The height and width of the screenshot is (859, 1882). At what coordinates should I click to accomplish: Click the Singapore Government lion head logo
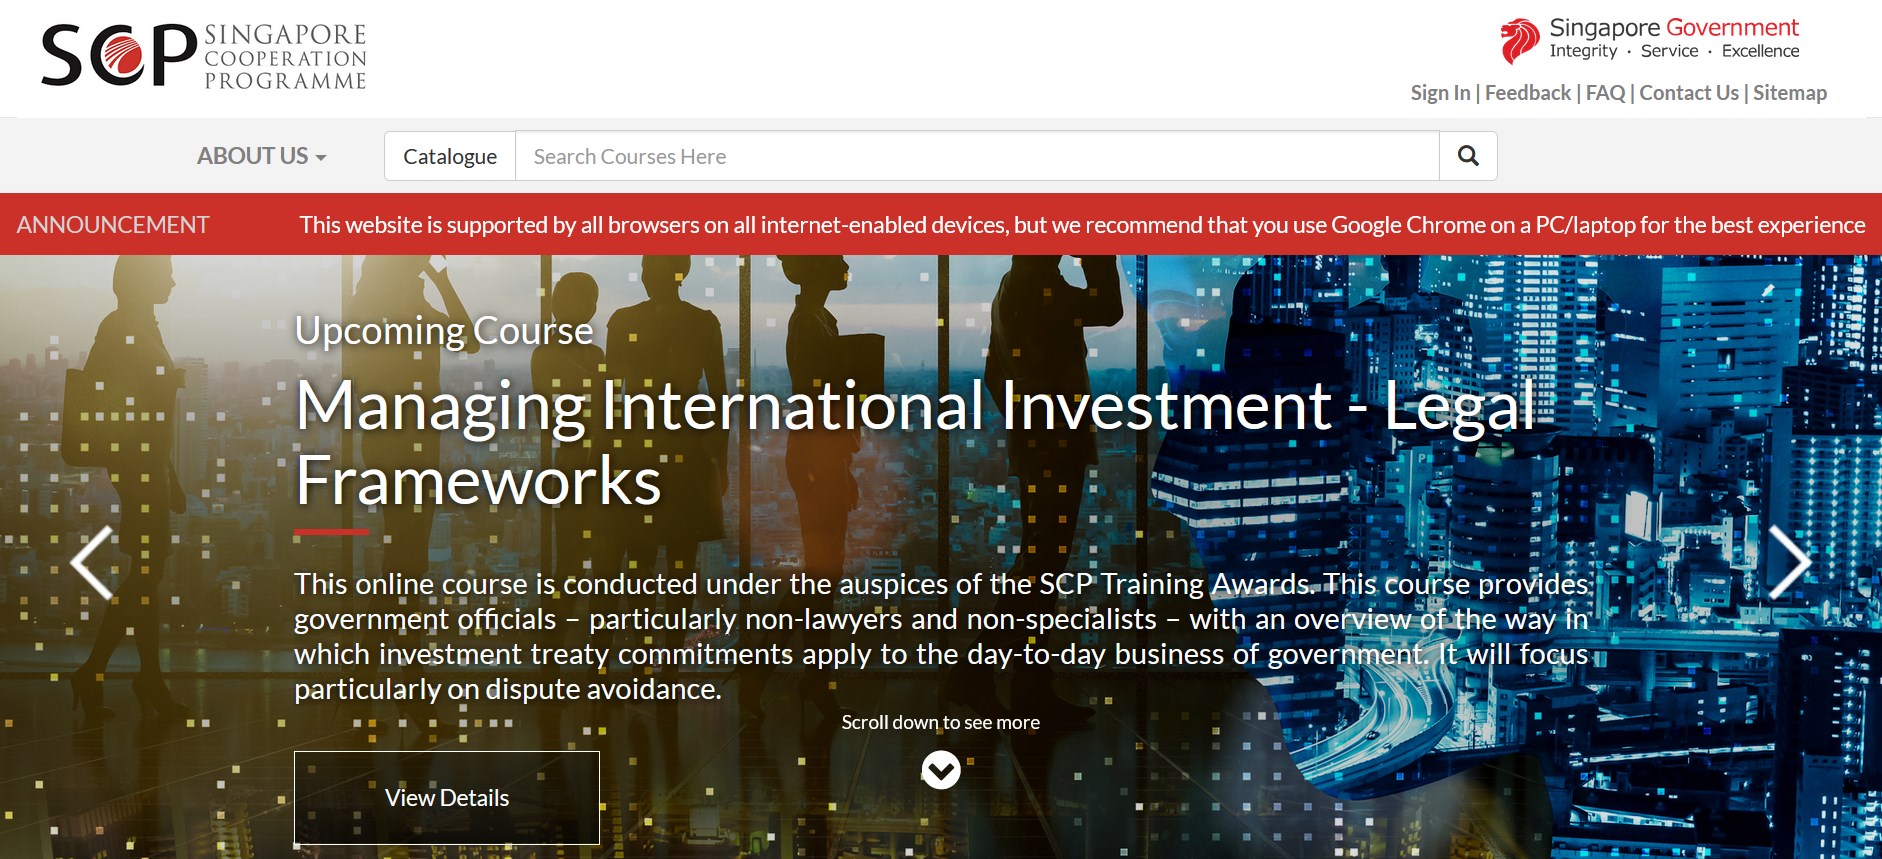1520,41
